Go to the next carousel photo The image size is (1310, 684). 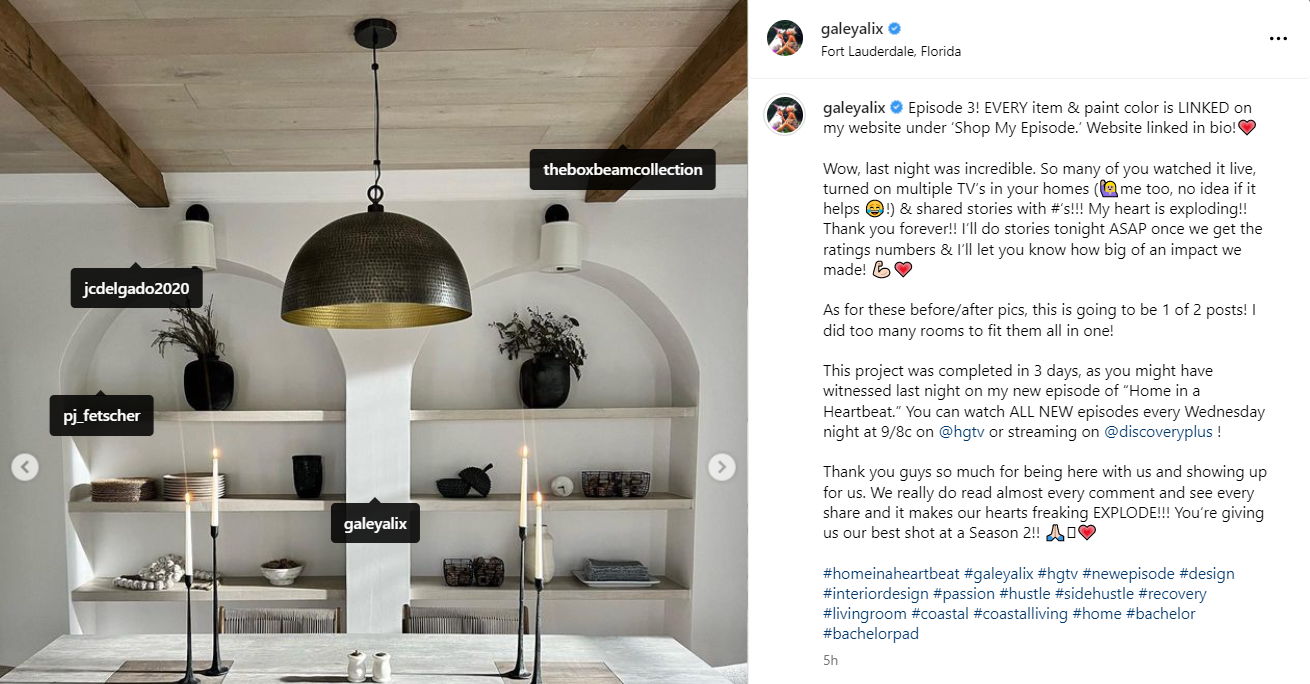[722, 467]
